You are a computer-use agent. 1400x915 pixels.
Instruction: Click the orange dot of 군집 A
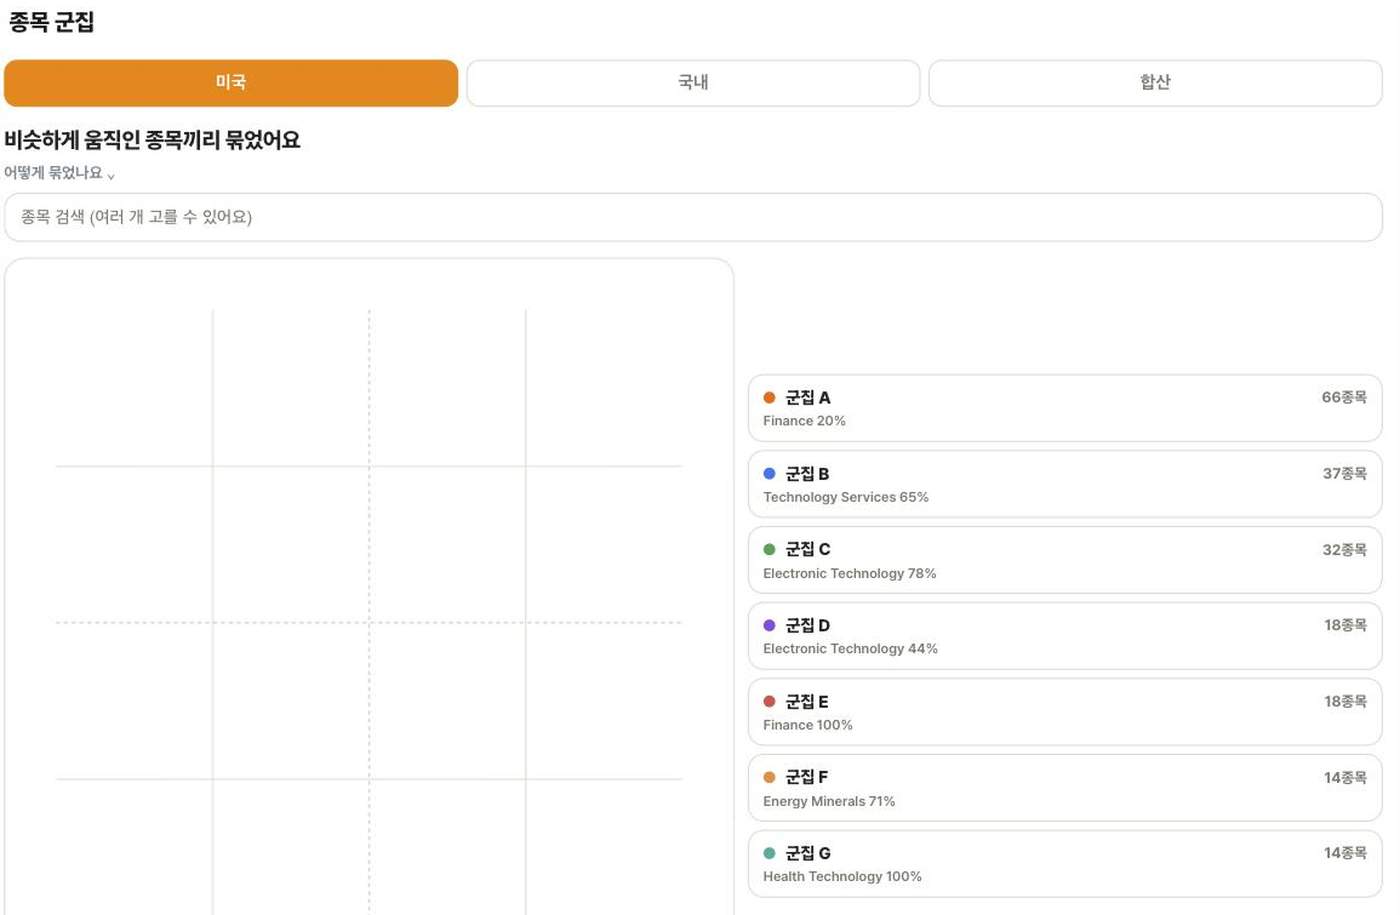(x=769, y=398)
